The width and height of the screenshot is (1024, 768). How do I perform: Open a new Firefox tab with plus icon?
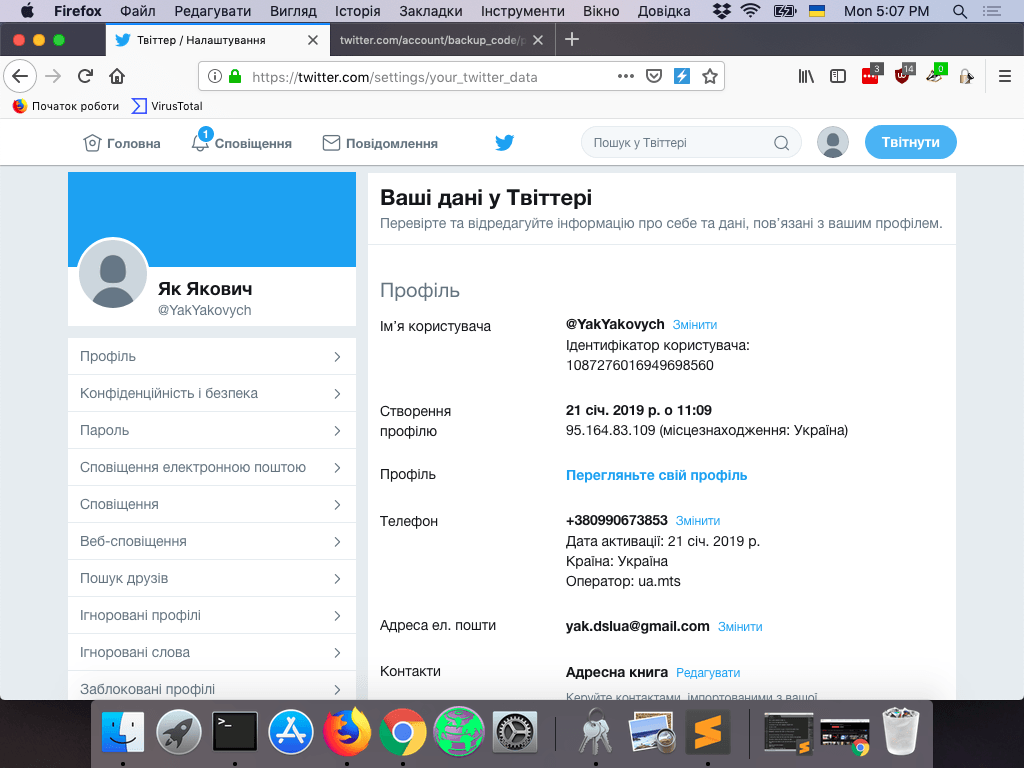click(572, 40)
